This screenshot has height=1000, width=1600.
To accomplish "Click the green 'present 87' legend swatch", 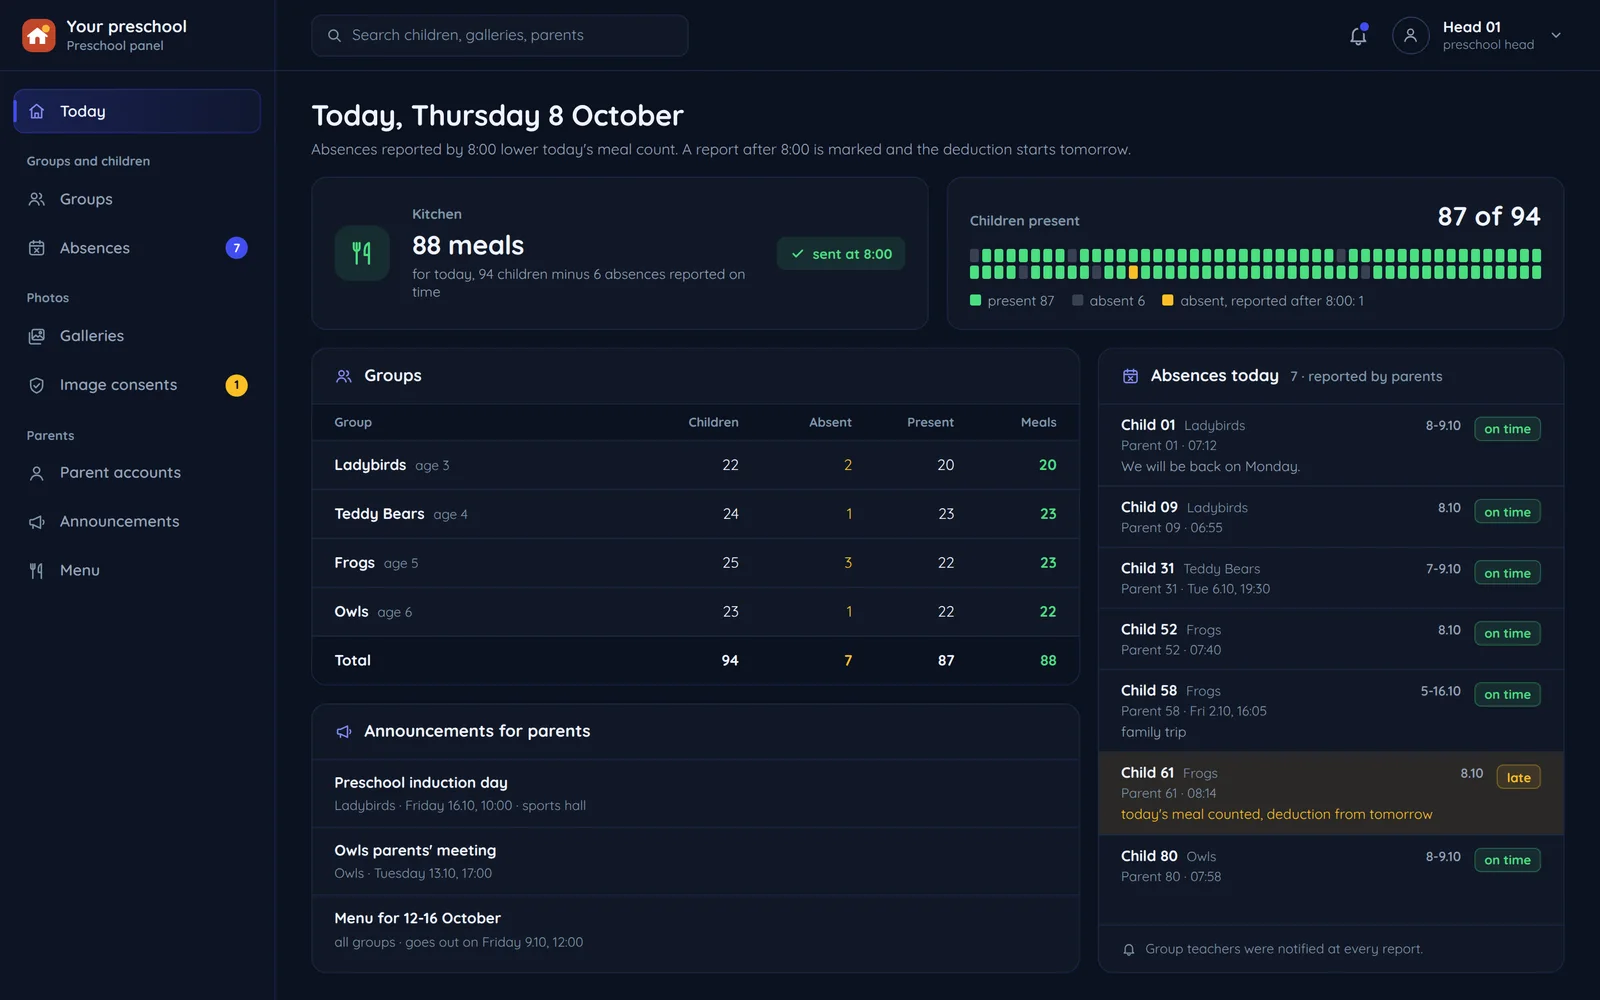I will pyautogui.click(x=975, y=300).
